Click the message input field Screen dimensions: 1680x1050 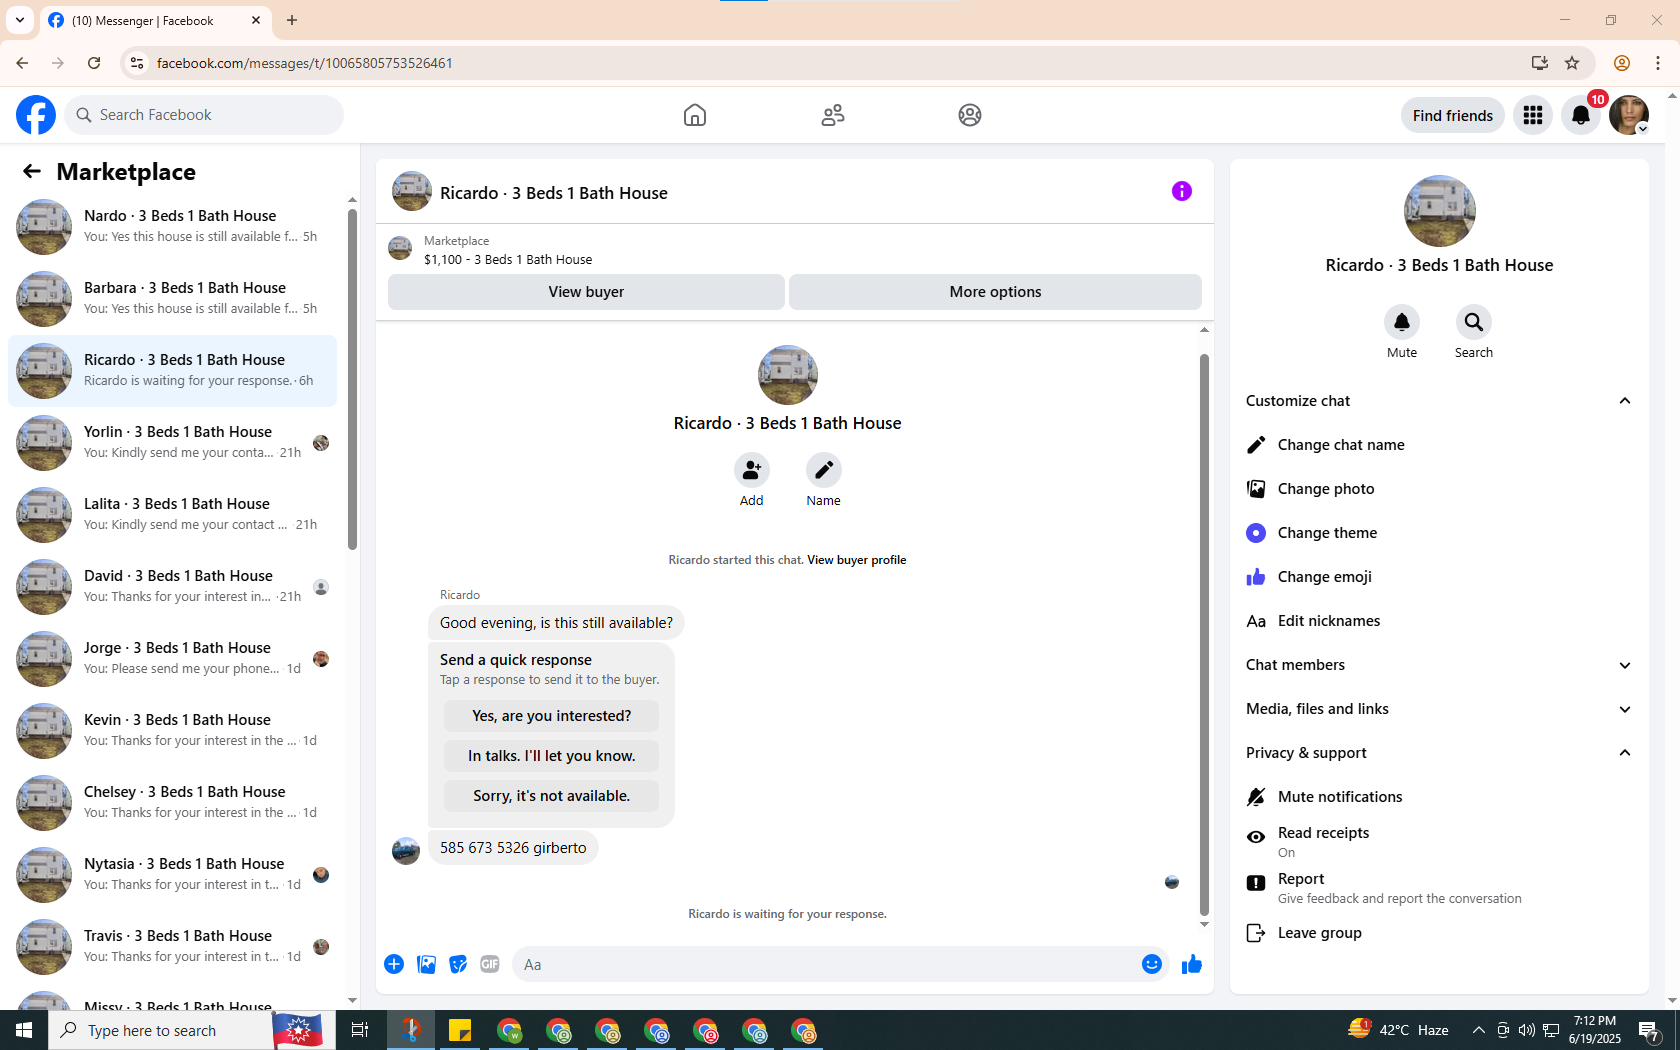[x=825, y=964]
